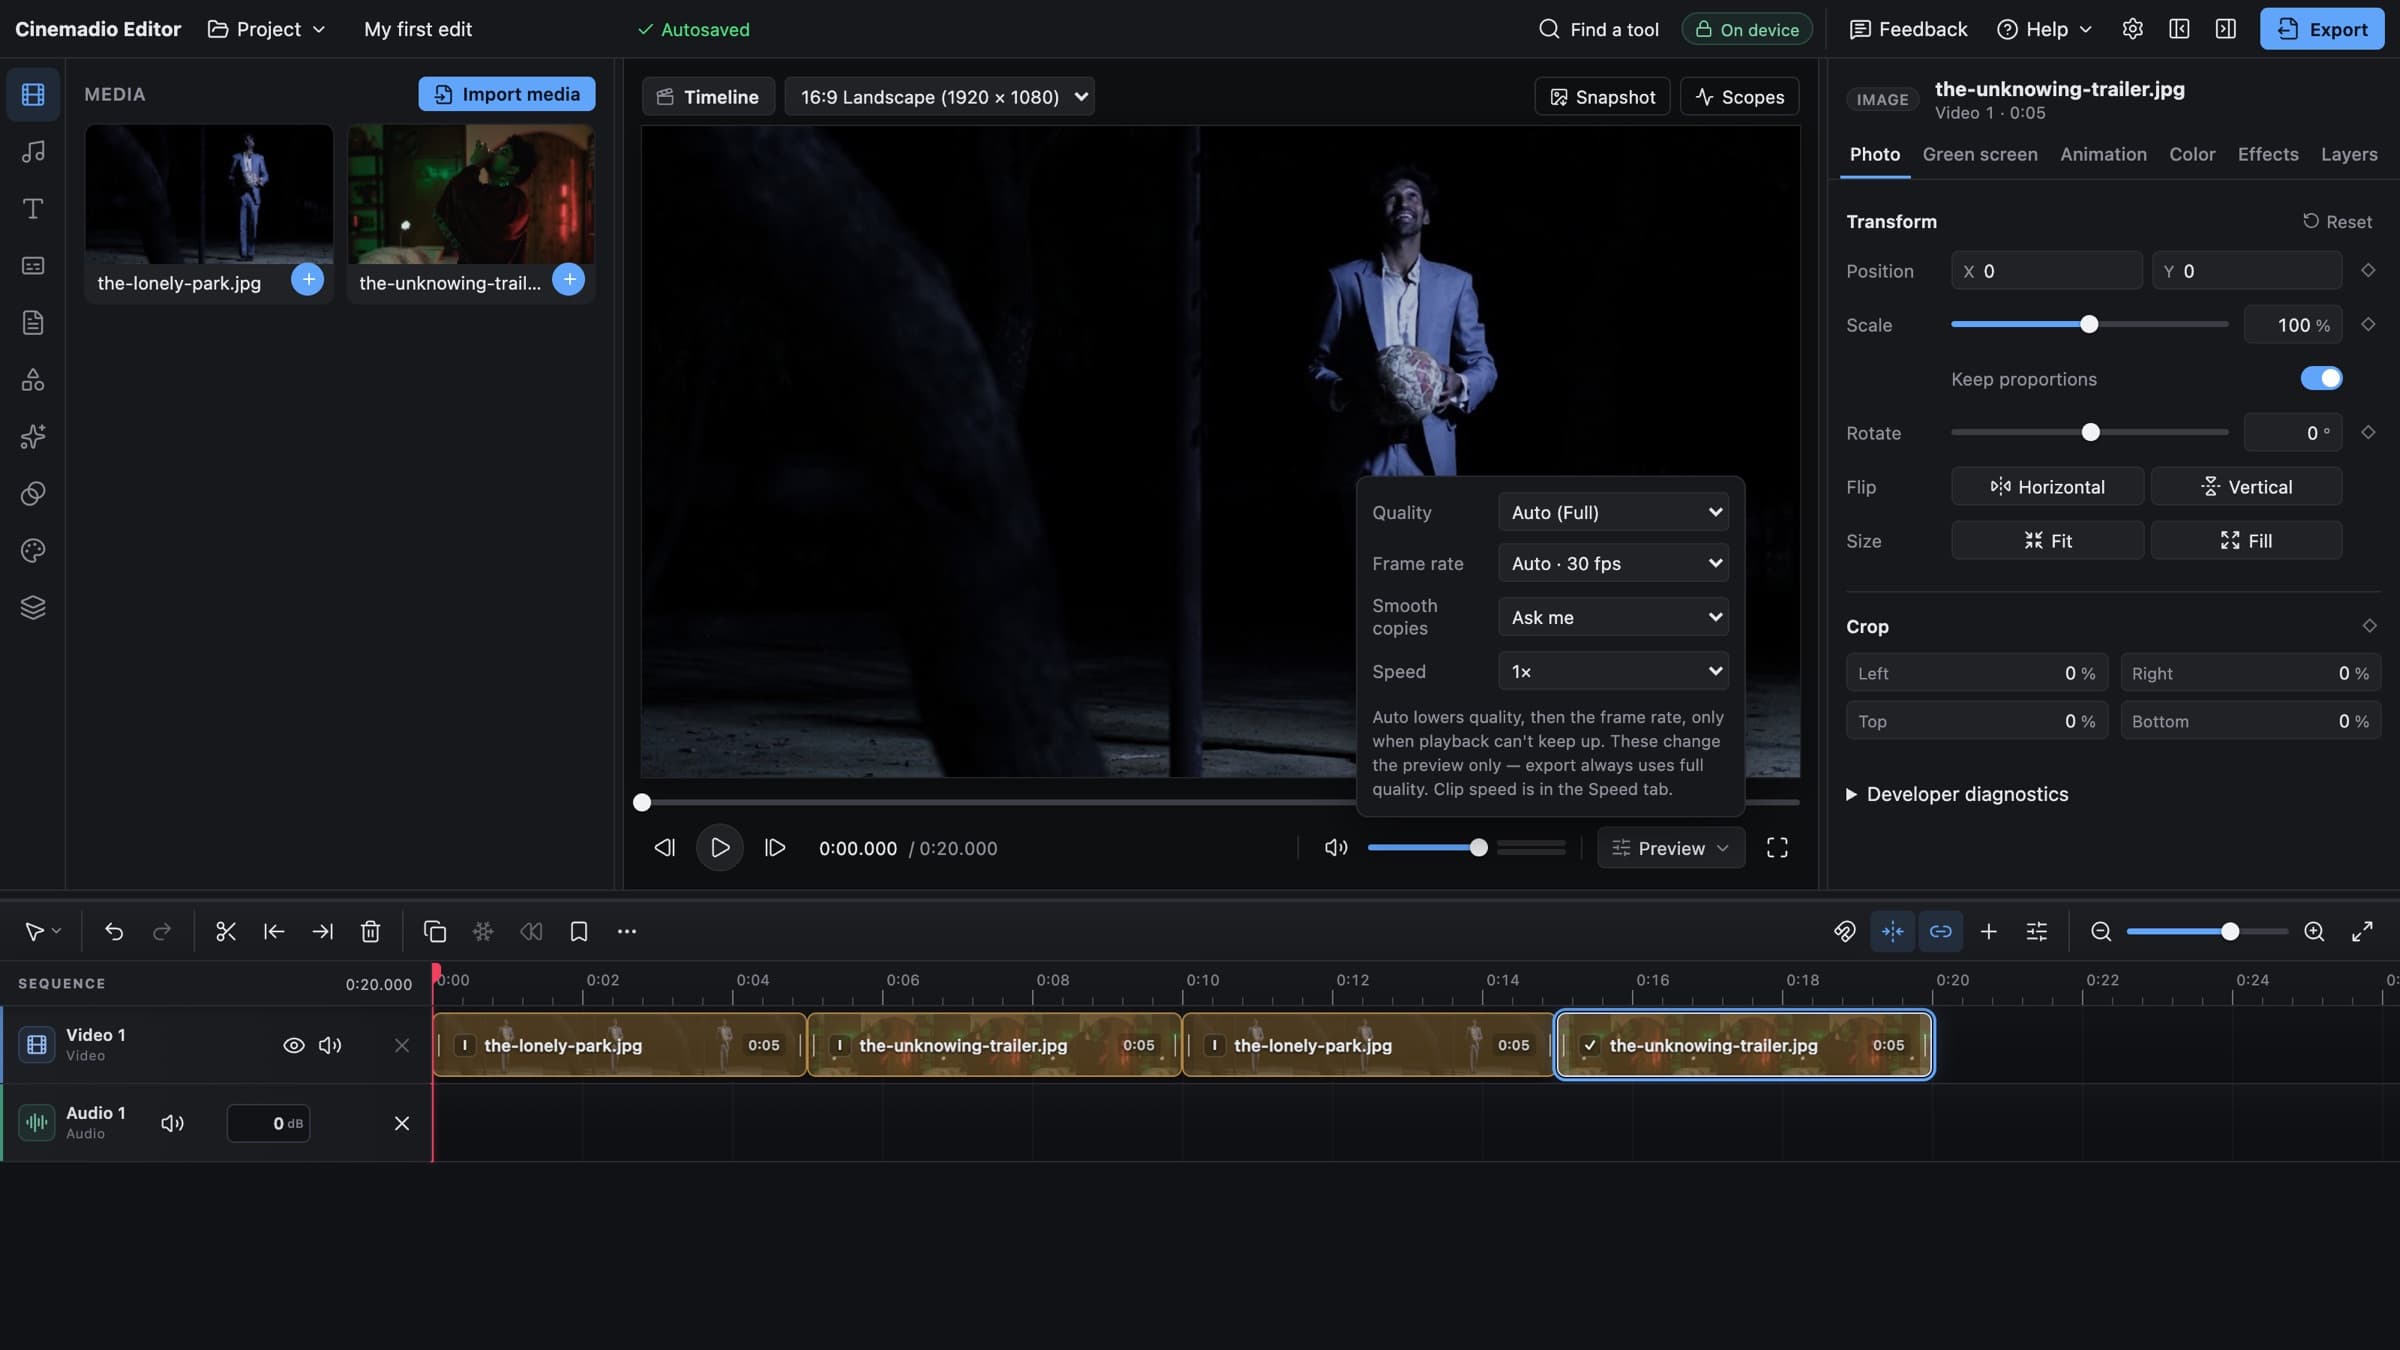Open the Help dropdown

[2044, 29]
